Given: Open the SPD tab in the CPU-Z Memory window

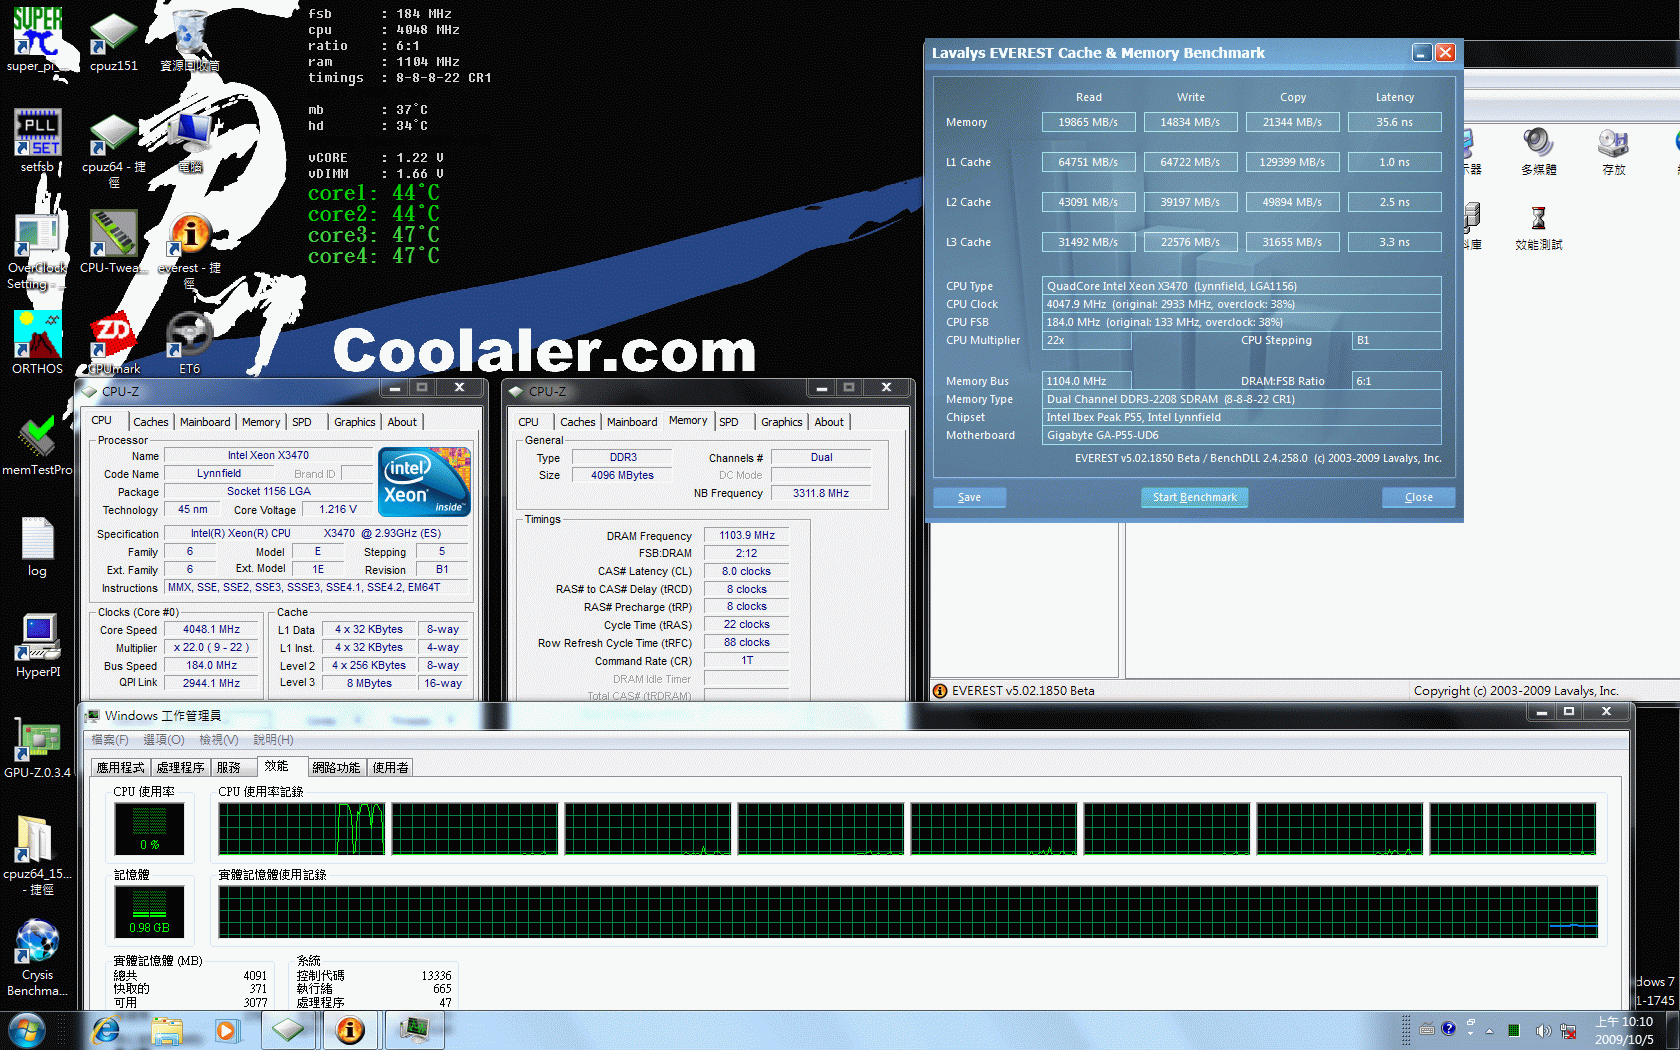Looking at the screenshot, I should [x=729, y=422].
